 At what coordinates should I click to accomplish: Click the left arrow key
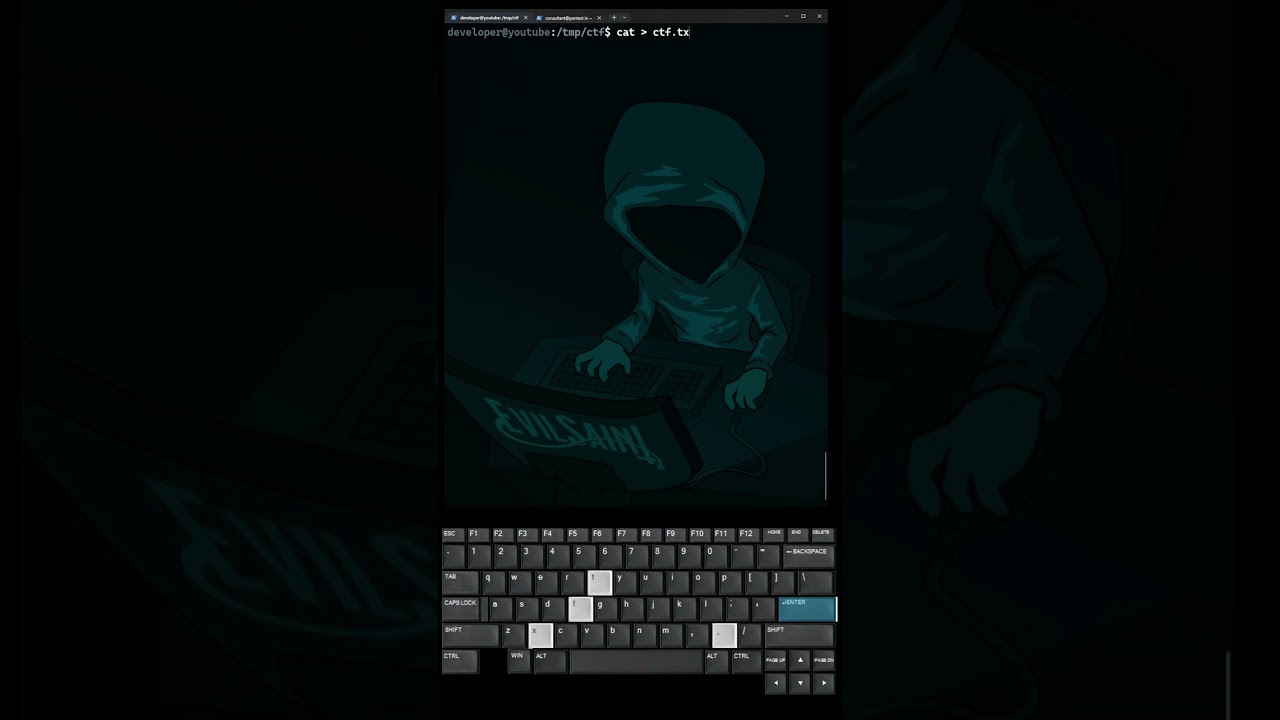[775, 683]
